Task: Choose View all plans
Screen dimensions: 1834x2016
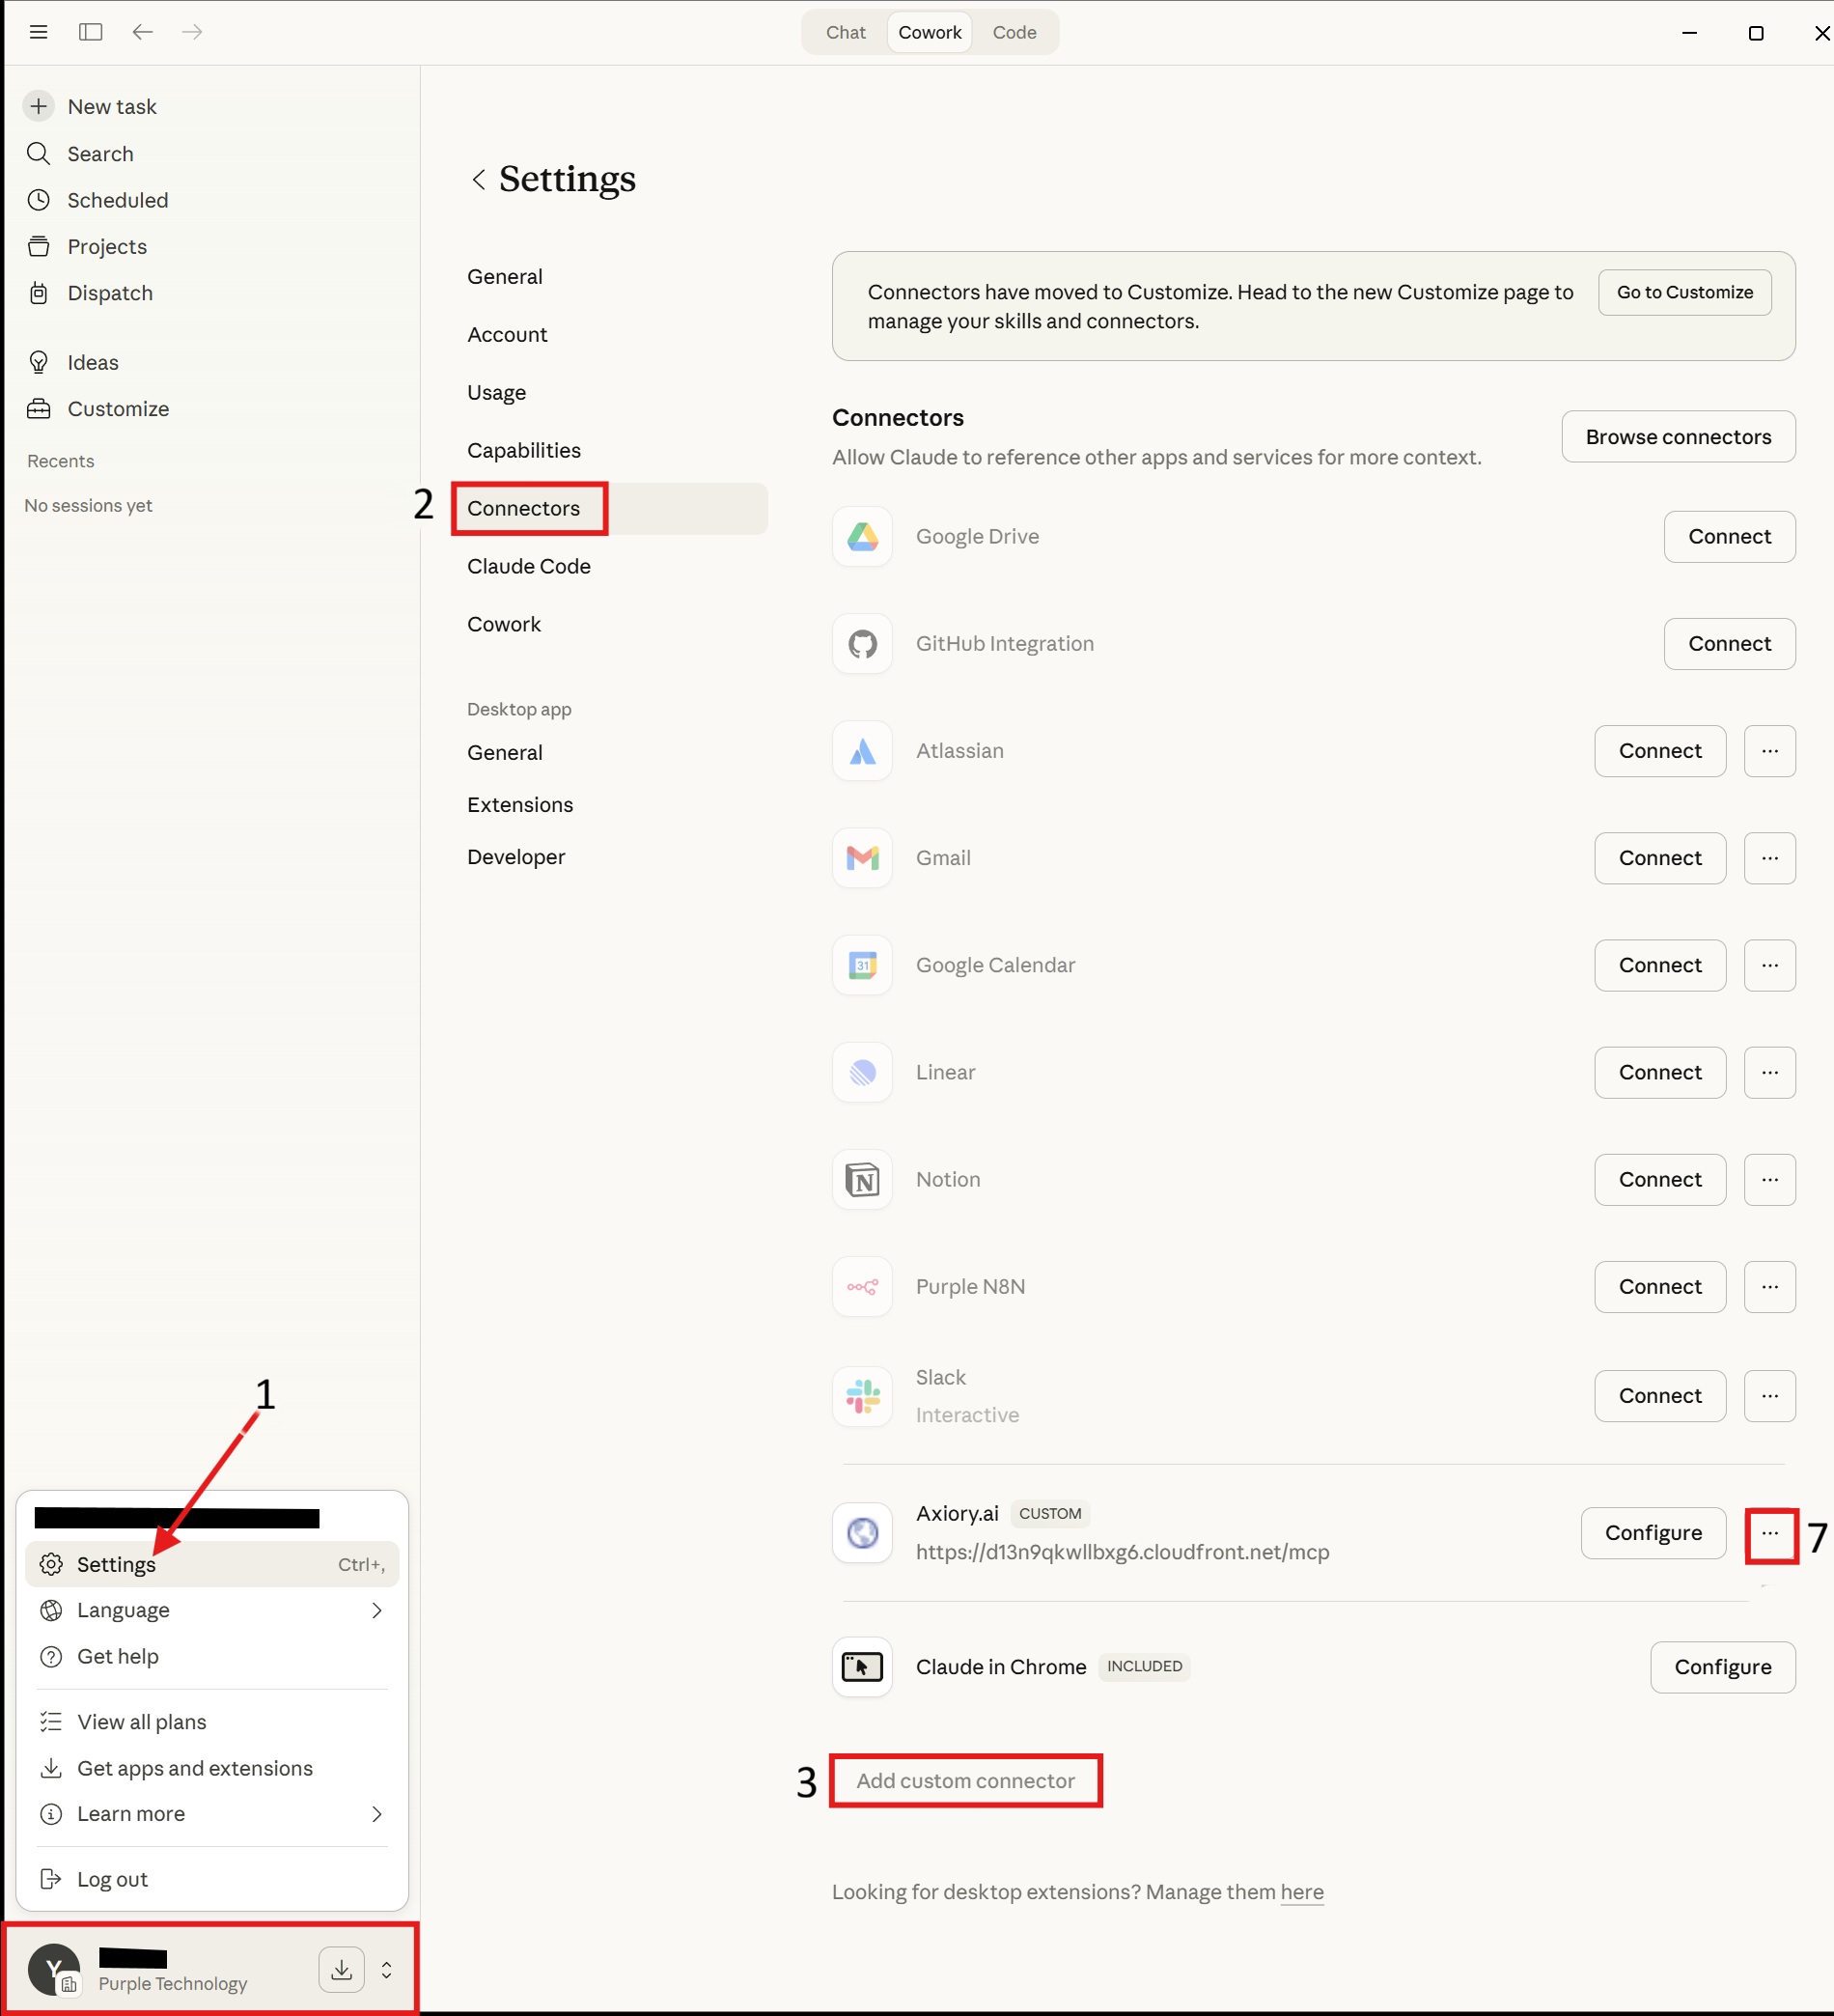Action: click(x=212, y=1722)
